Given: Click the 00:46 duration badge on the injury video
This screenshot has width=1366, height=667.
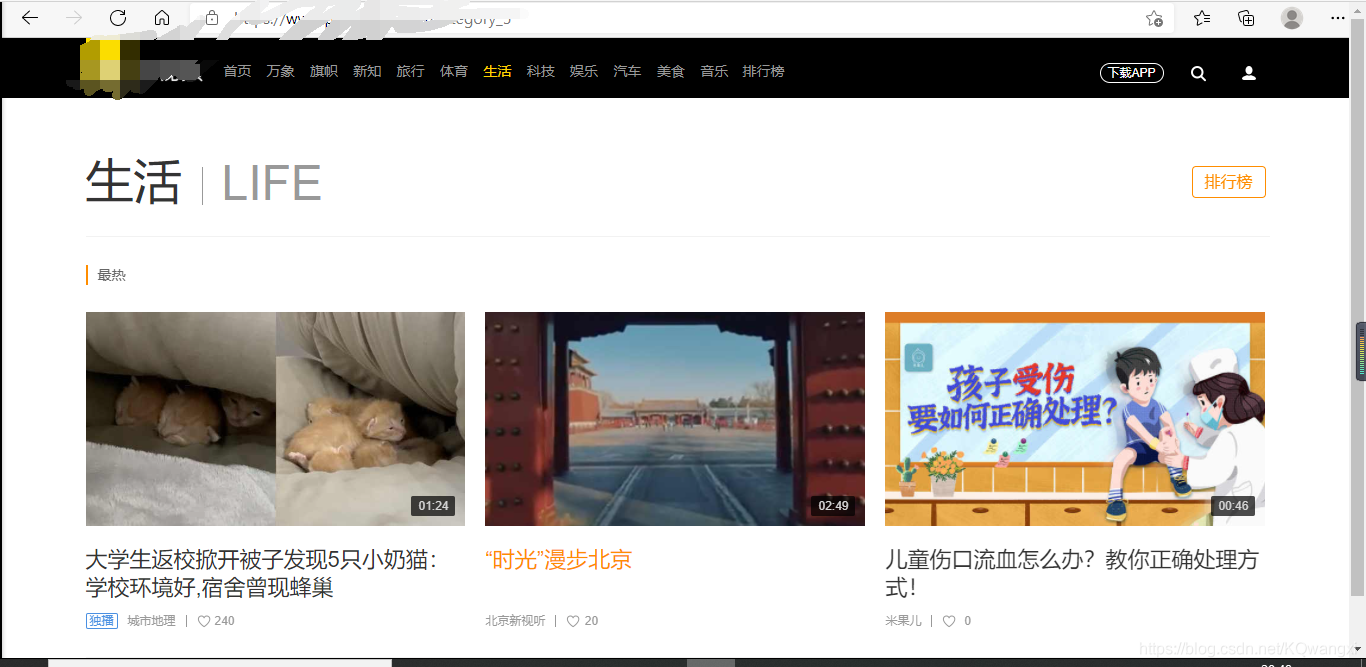Looking at the screenshot, I should tap(1233, 506).
